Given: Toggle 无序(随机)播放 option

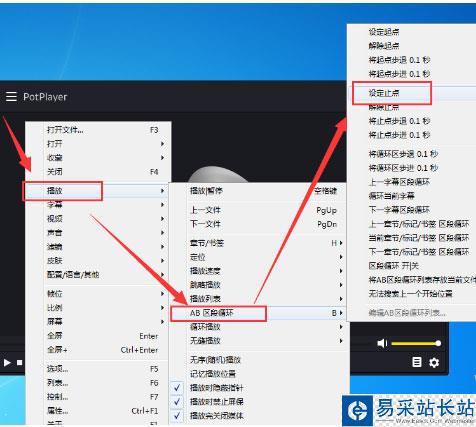Looking at the screenshot, I should click(x=258, y=360).
